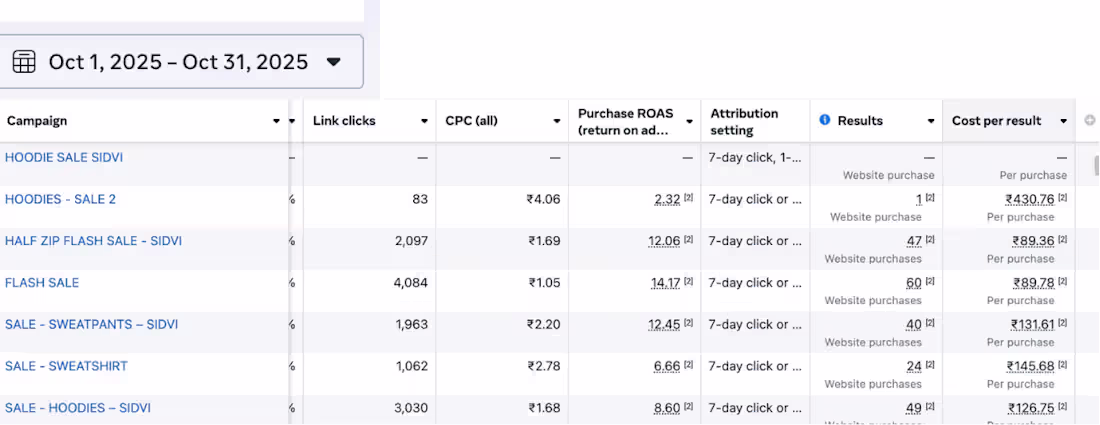Viewport: 1100px width, 425px height.
Task: Click the 14.17 ROAS value for FLASH SALE
Action: 665,283
